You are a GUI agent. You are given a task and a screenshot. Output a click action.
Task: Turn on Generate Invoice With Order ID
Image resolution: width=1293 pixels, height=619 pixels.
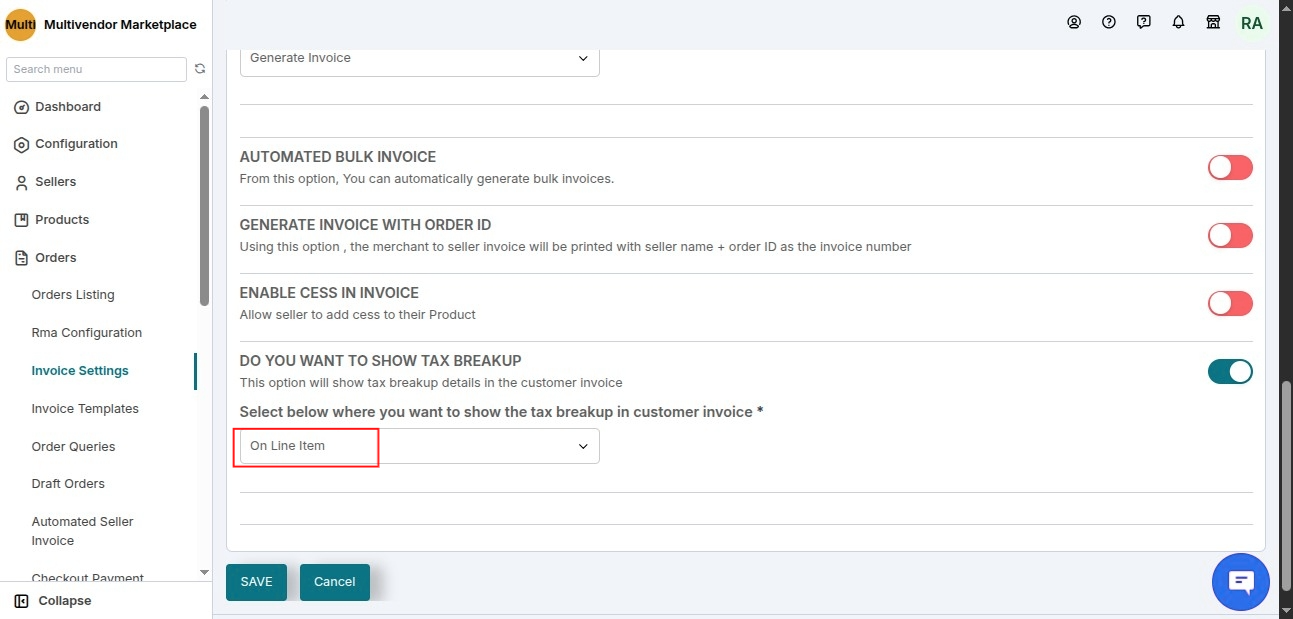point(1230,235)
